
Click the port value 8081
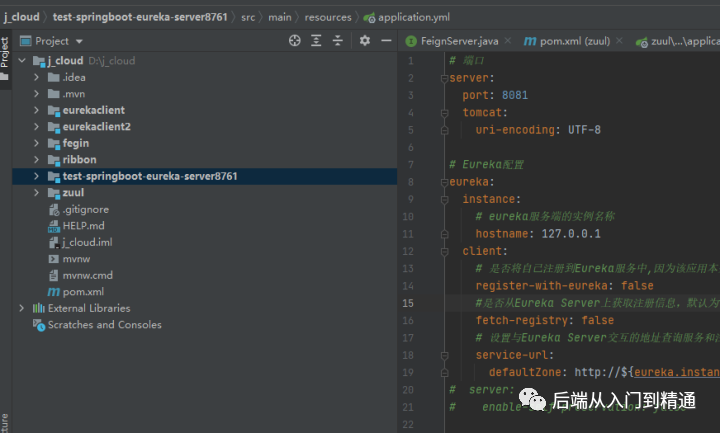click(515, 95)
